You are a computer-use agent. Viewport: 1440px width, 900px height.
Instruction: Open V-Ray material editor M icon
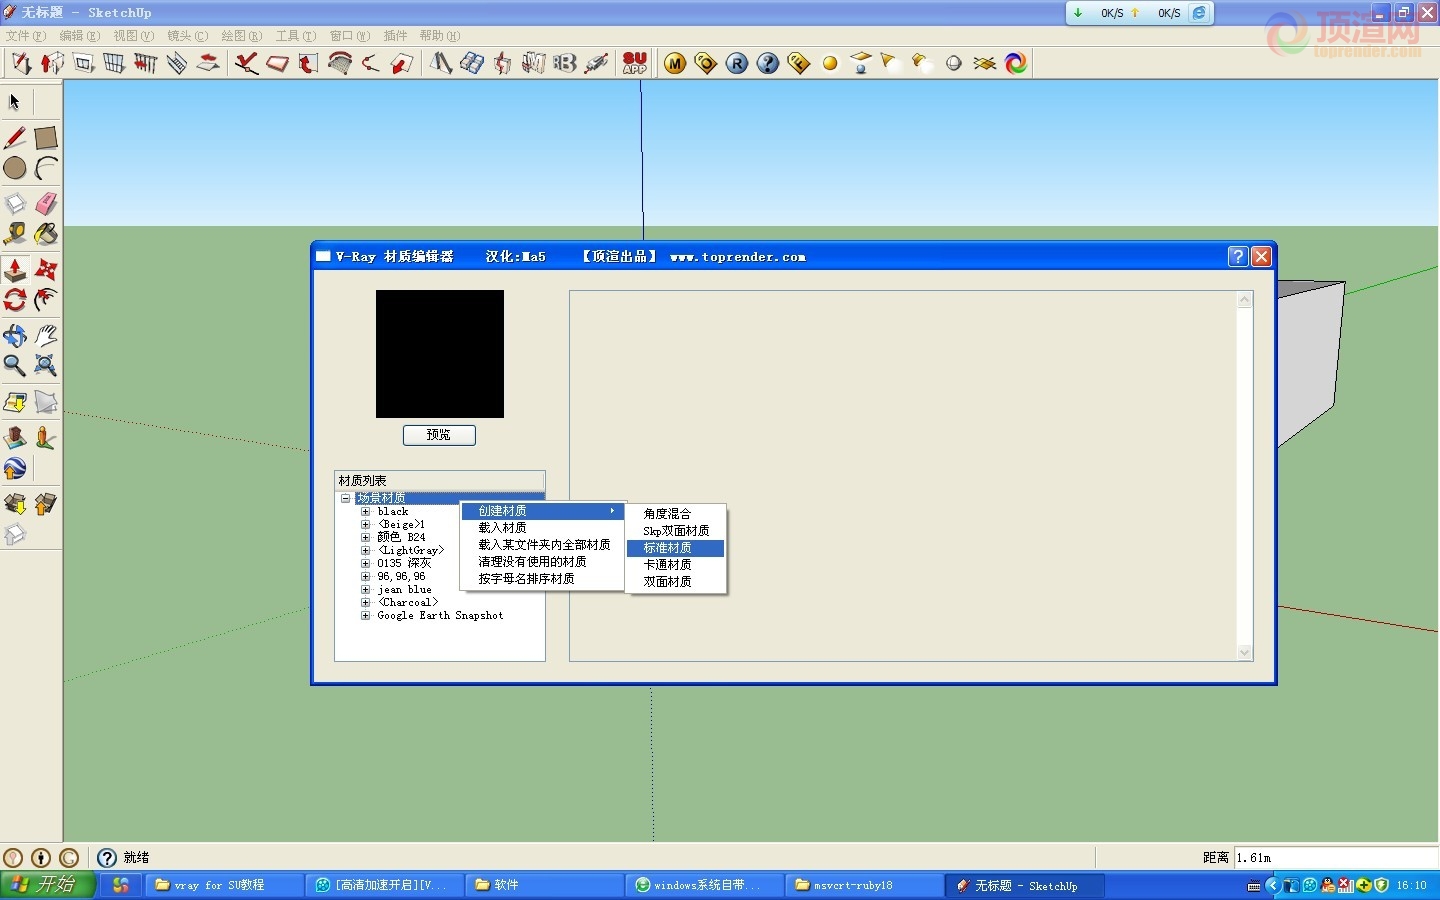[675, 64]
